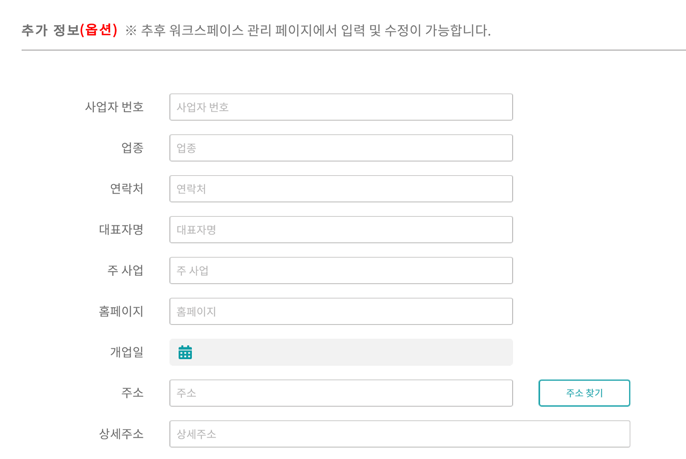Screen dimensions: 686x459
Task: Focus the 주 사업 input field
Action: pos(341,270)
